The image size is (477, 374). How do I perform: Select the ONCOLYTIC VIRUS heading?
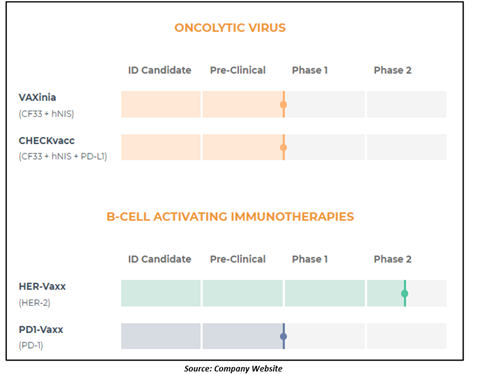[x=230, y=28]
